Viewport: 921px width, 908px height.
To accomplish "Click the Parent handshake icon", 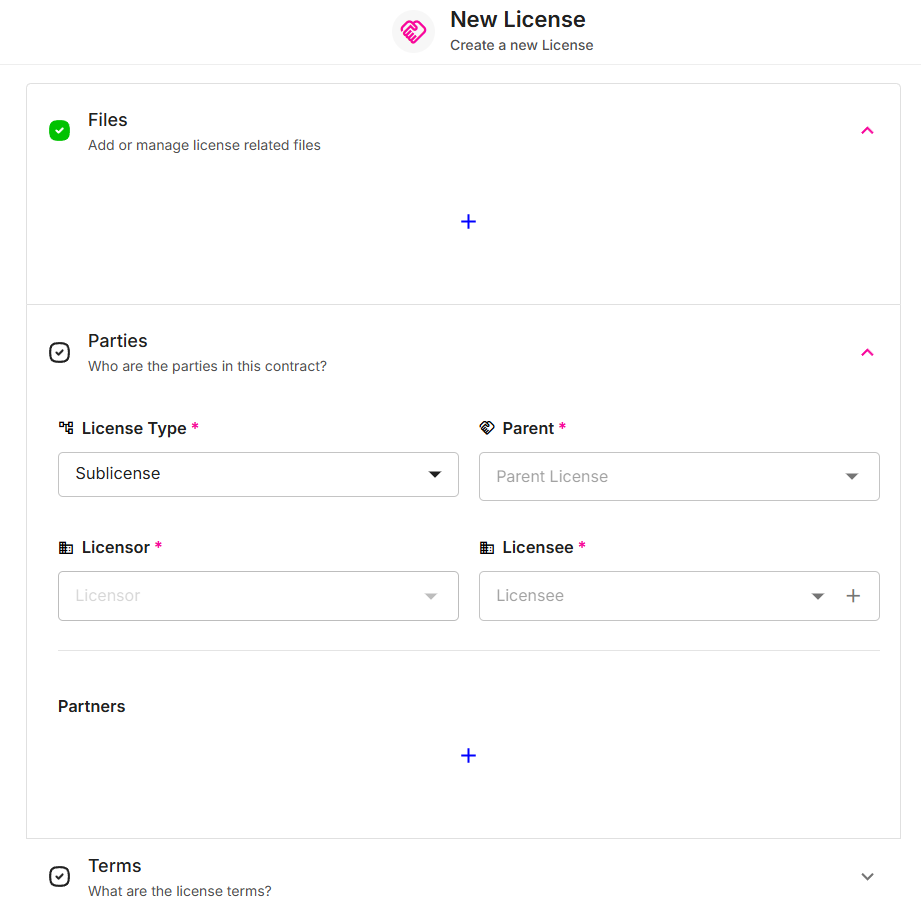I will click(x=487, y=428).
